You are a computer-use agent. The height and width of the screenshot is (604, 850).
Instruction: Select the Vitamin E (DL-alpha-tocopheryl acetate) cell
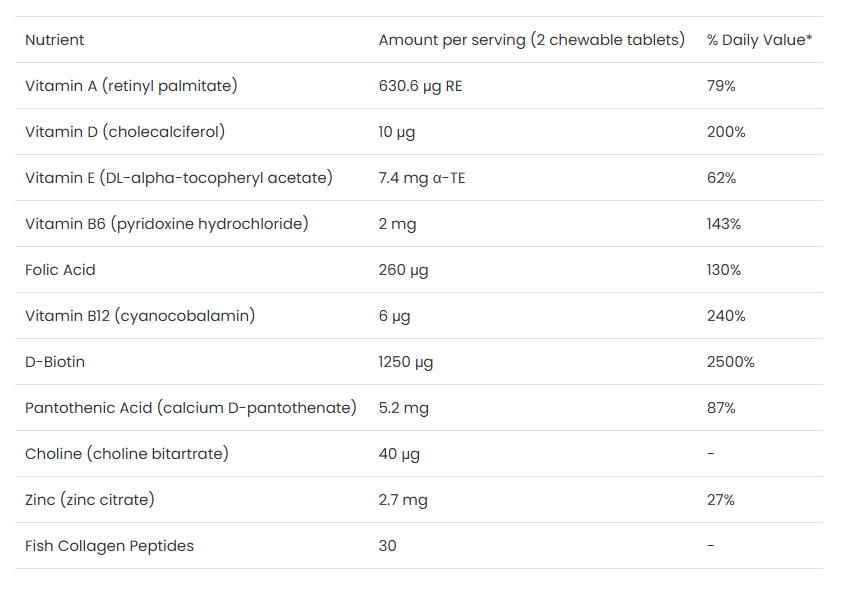point(179,178)
